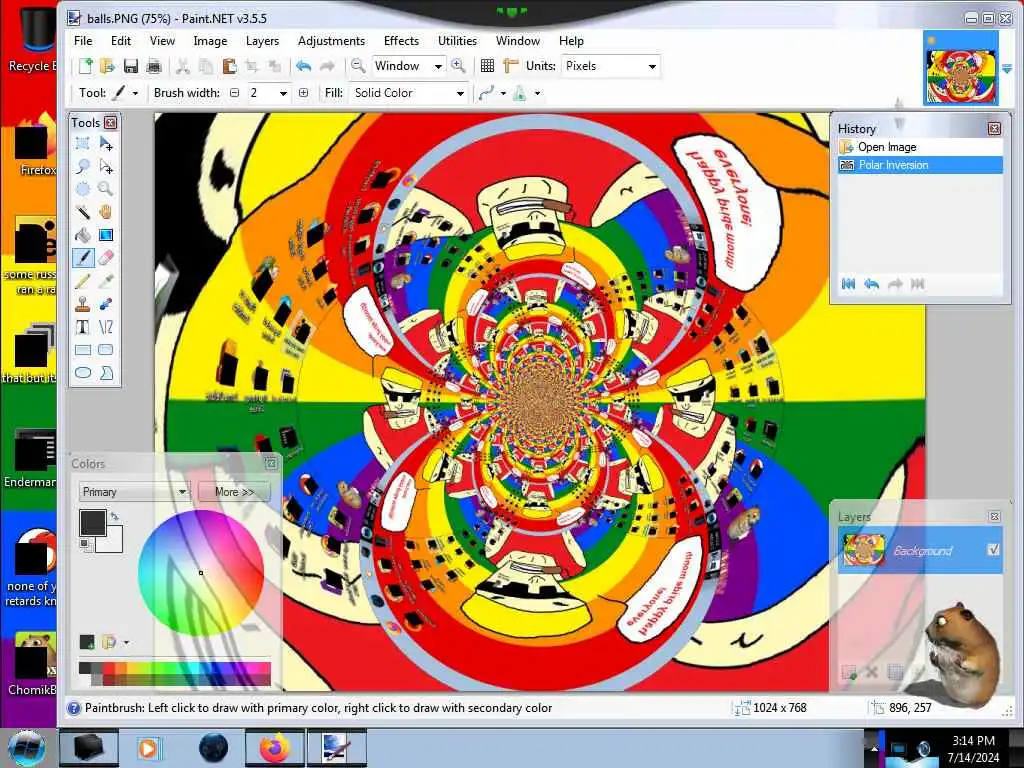Toggle the pixel grid icon

point(487,66)
